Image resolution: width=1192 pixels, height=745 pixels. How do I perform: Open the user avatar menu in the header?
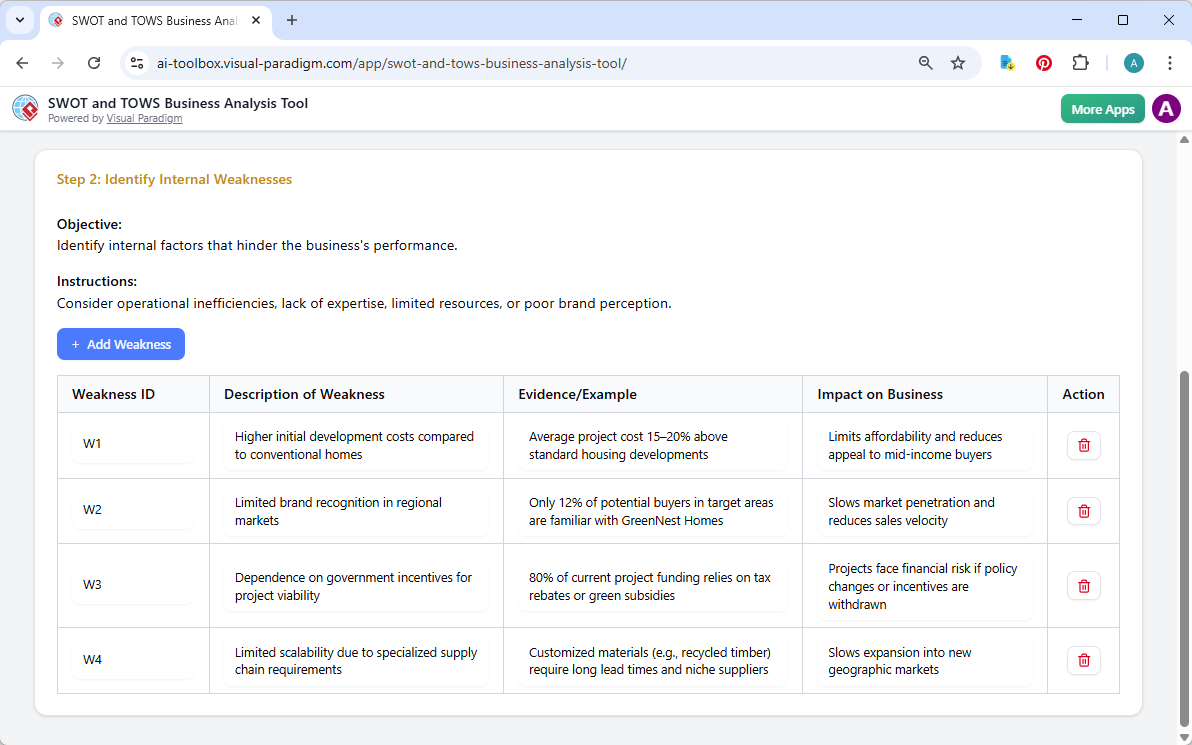click(1166, 108)
